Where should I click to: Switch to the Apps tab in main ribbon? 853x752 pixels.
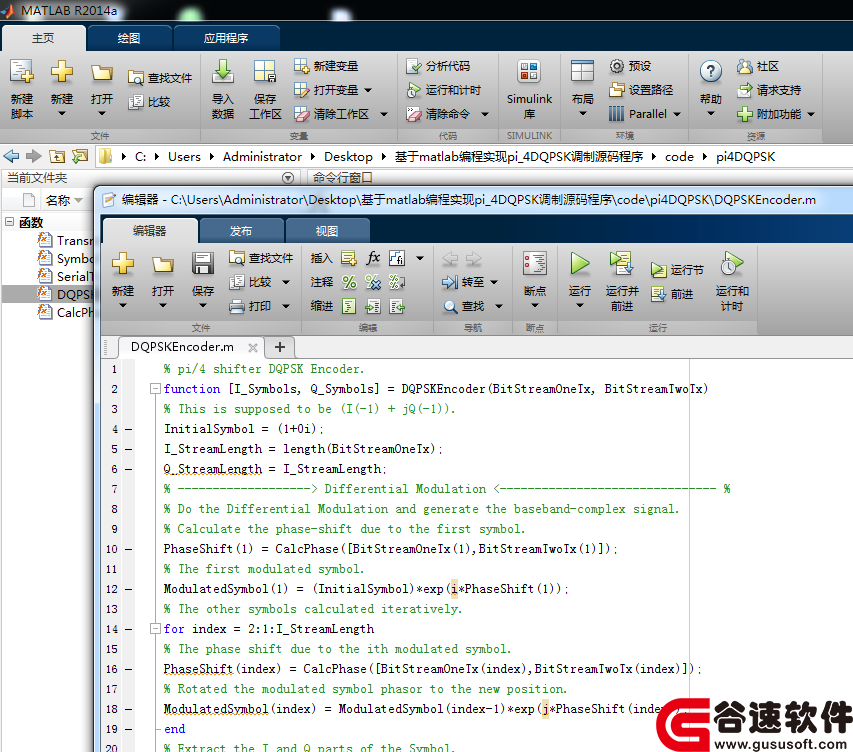pos(225,38)
